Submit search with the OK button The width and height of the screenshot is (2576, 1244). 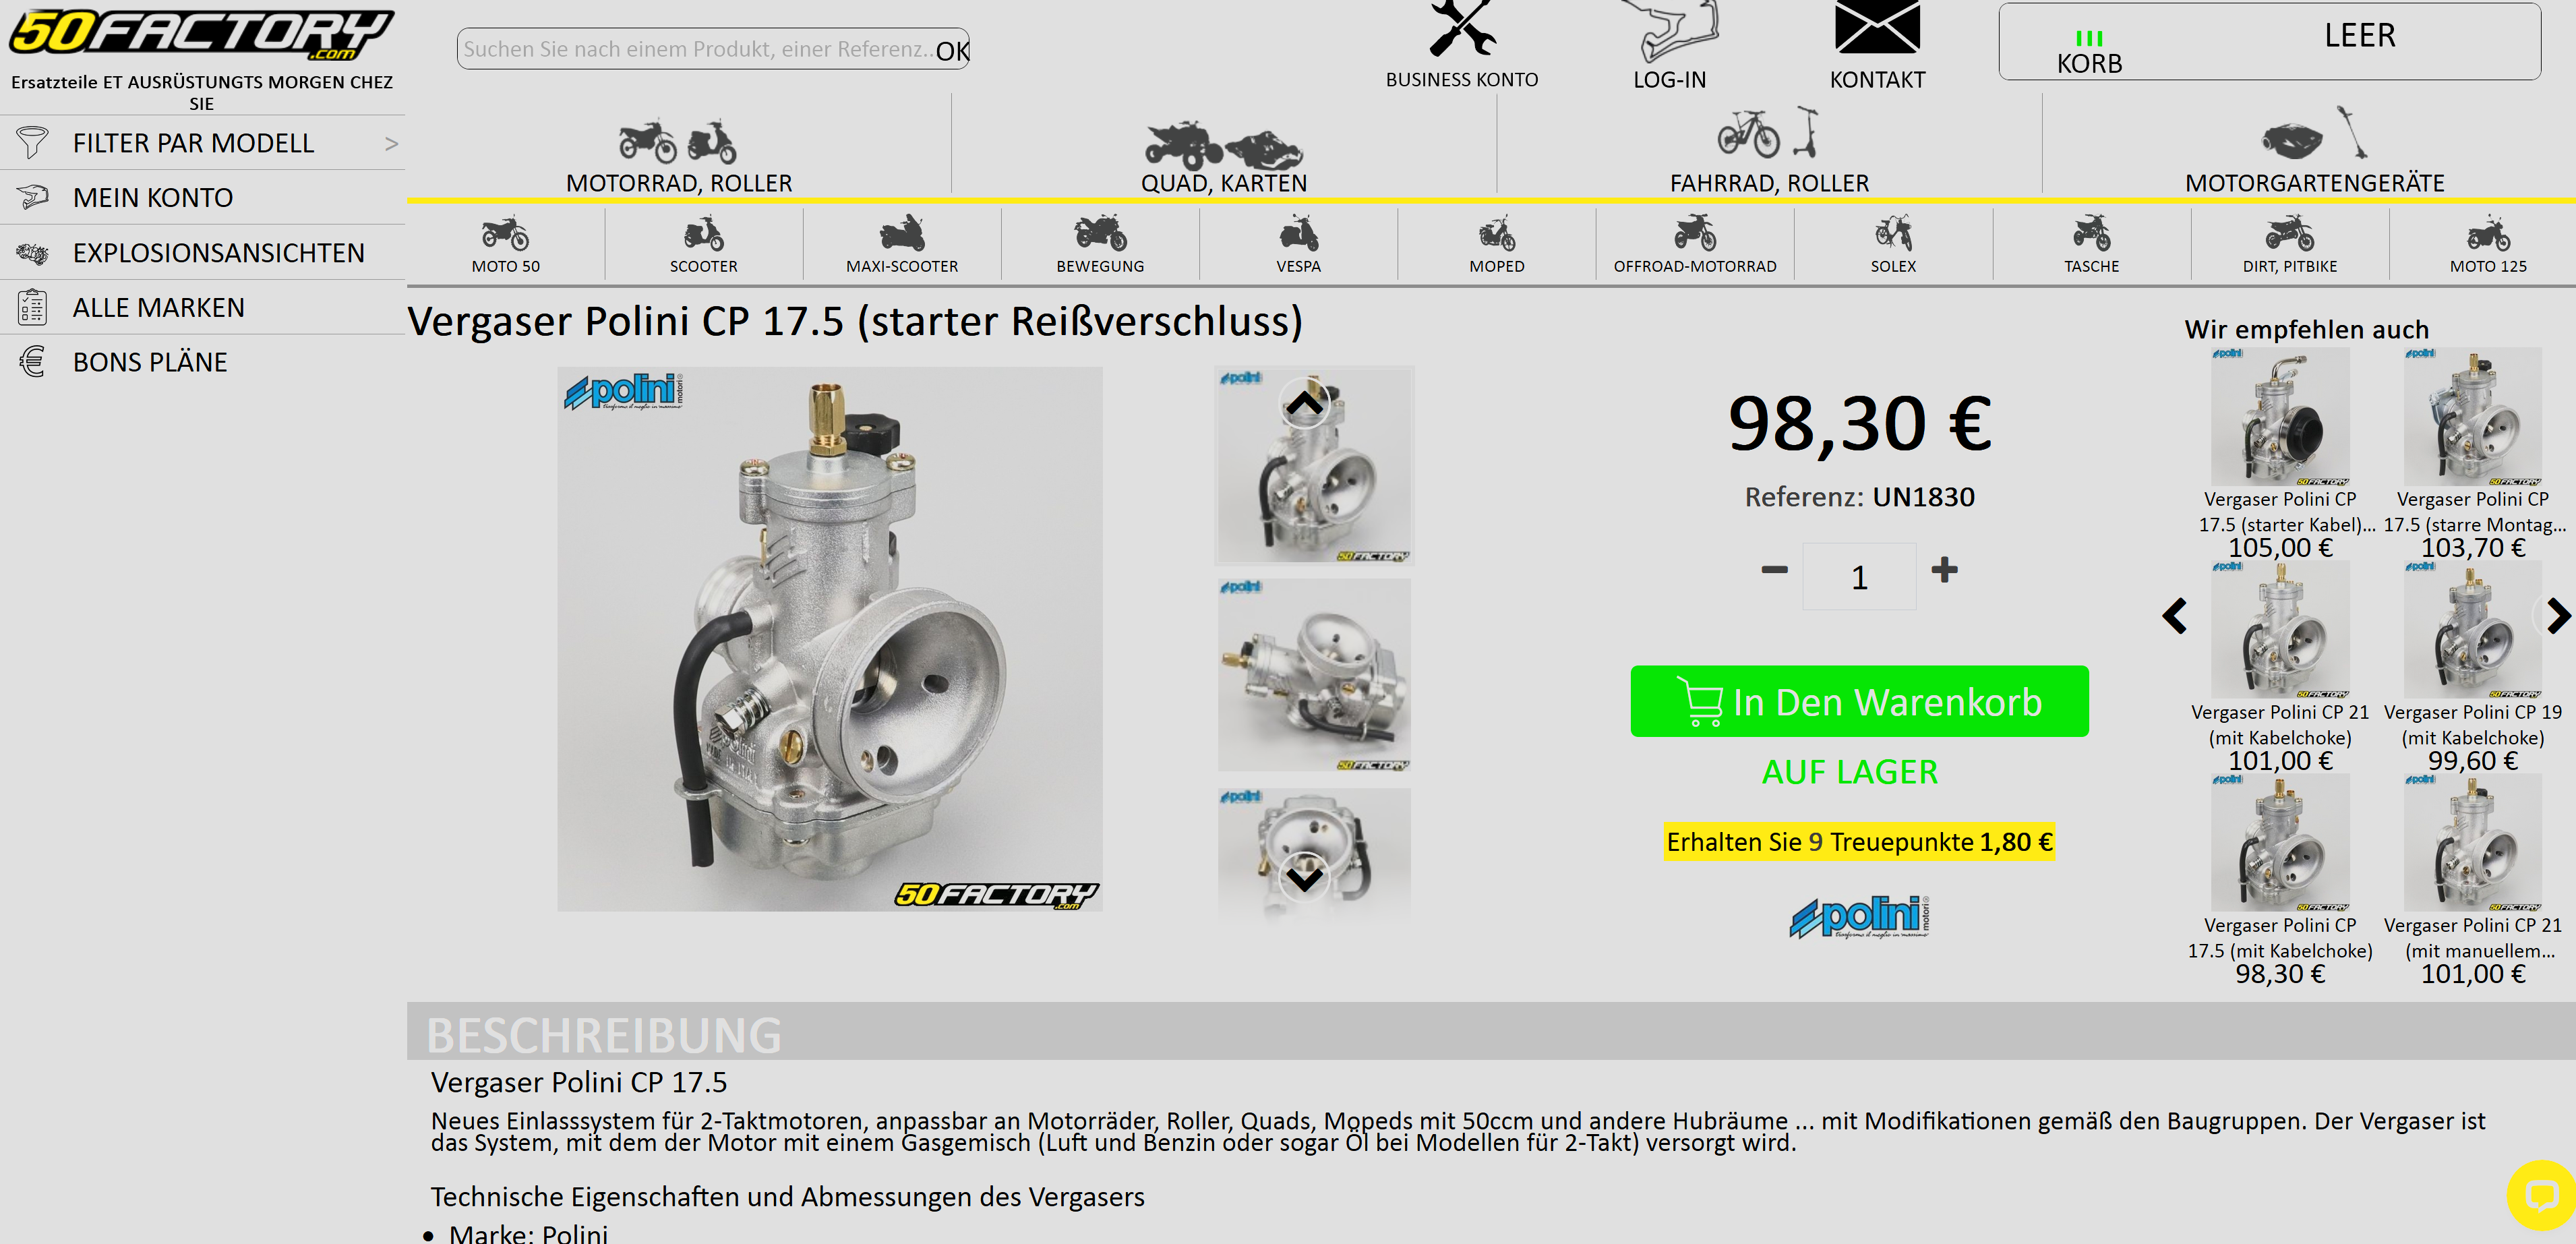pos(952,50)
